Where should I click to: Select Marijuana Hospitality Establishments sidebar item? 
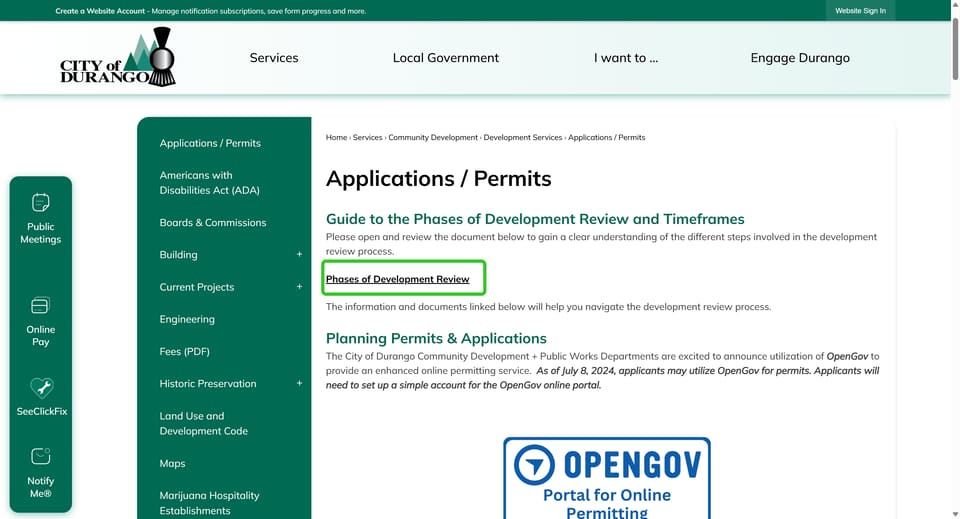[x=209, y=503]
